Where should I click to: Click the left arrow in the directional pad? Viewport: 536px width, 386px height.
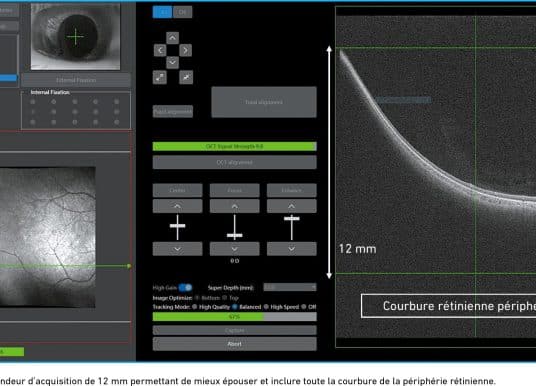tap(160, 50)
